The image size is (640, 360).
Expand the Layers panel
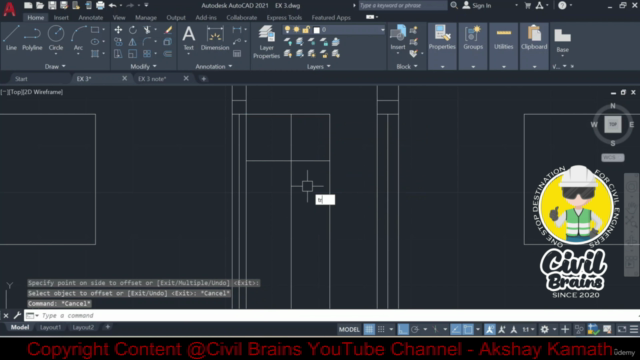tap(318, 66)
